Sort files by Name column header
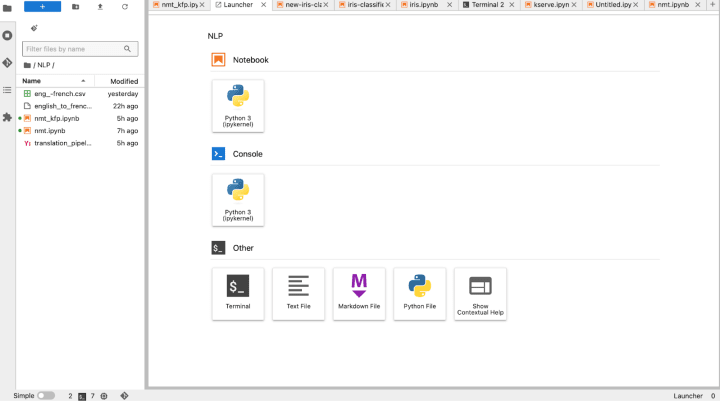The height and width of the screenshot is (401, 720). (x=55, y=81)
